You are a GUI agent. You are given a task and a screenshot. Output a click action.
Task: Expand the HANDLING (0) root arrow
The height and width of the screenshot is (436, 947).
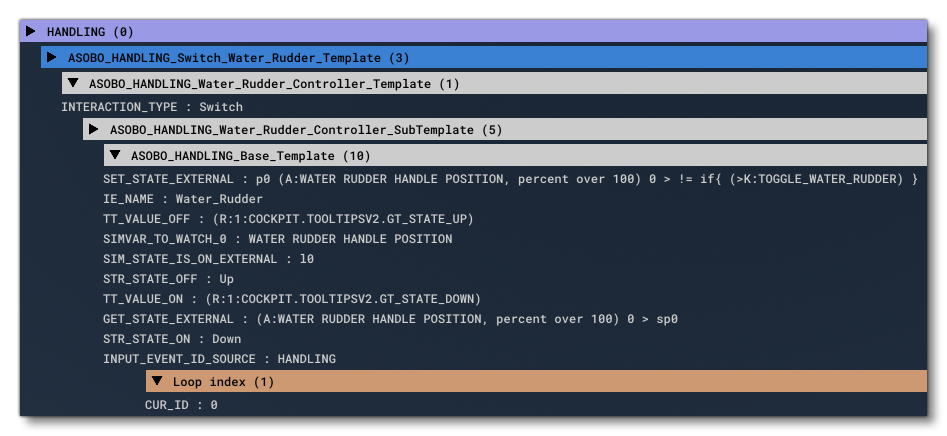pos(31,32)
